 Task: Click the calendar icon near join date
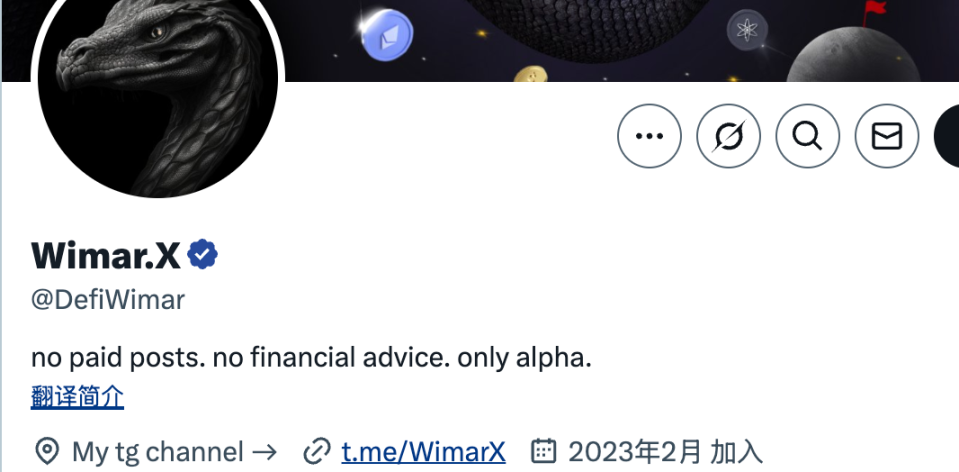(543, 451)
